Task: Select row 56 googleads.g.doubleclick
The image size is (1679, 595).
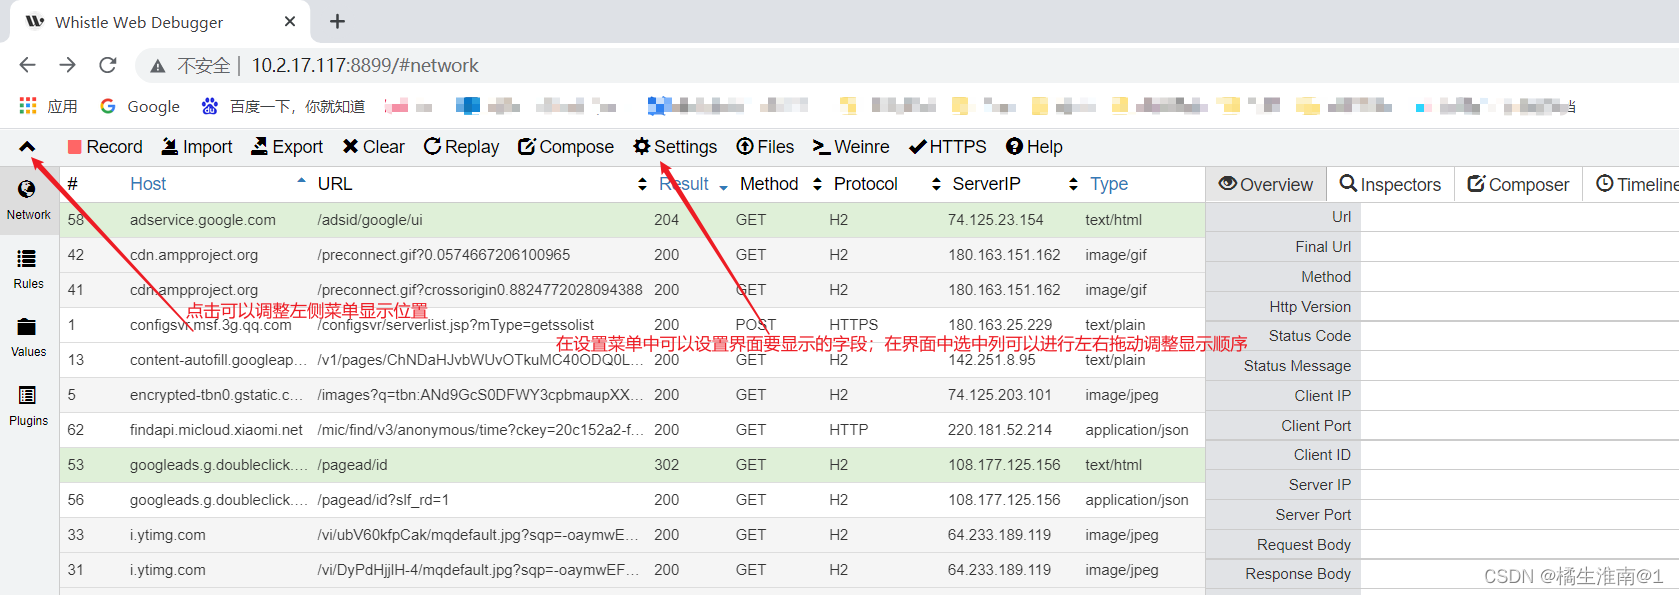Action: (x=632, y=500)
